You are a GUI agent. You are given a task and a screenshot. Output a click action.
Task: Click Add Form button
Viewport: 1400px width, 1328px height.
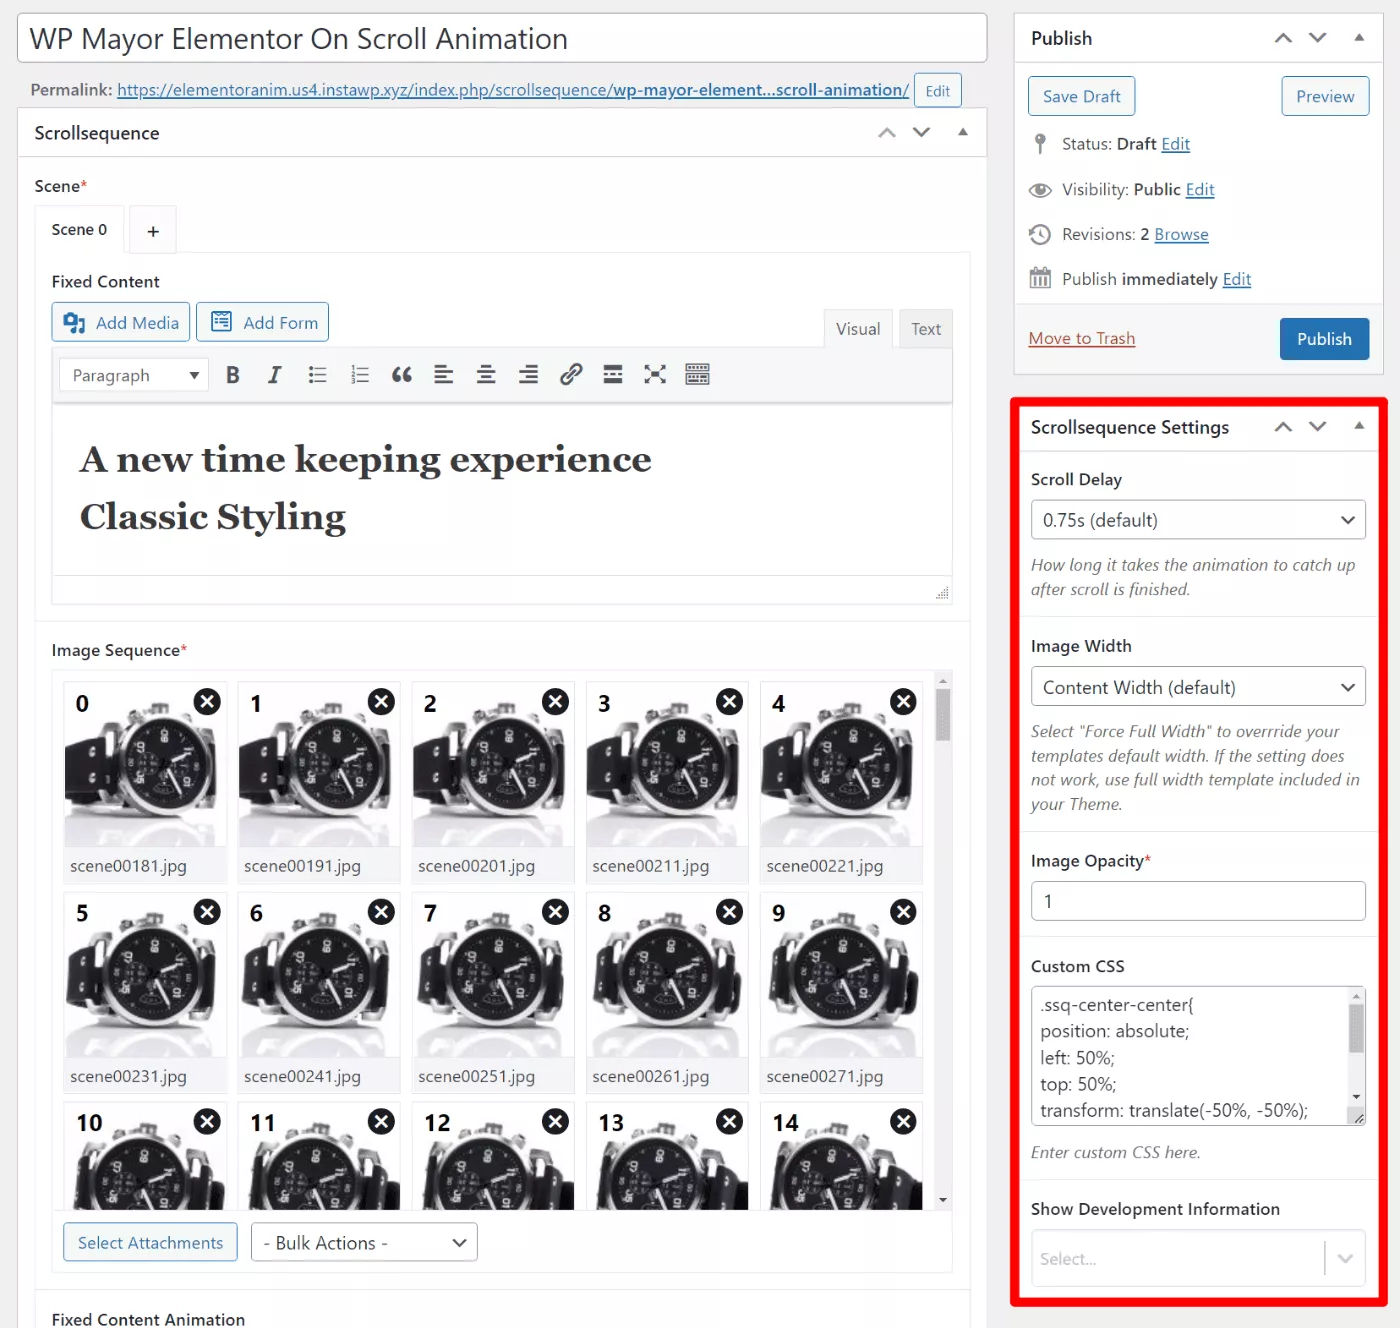coord(263,322)
